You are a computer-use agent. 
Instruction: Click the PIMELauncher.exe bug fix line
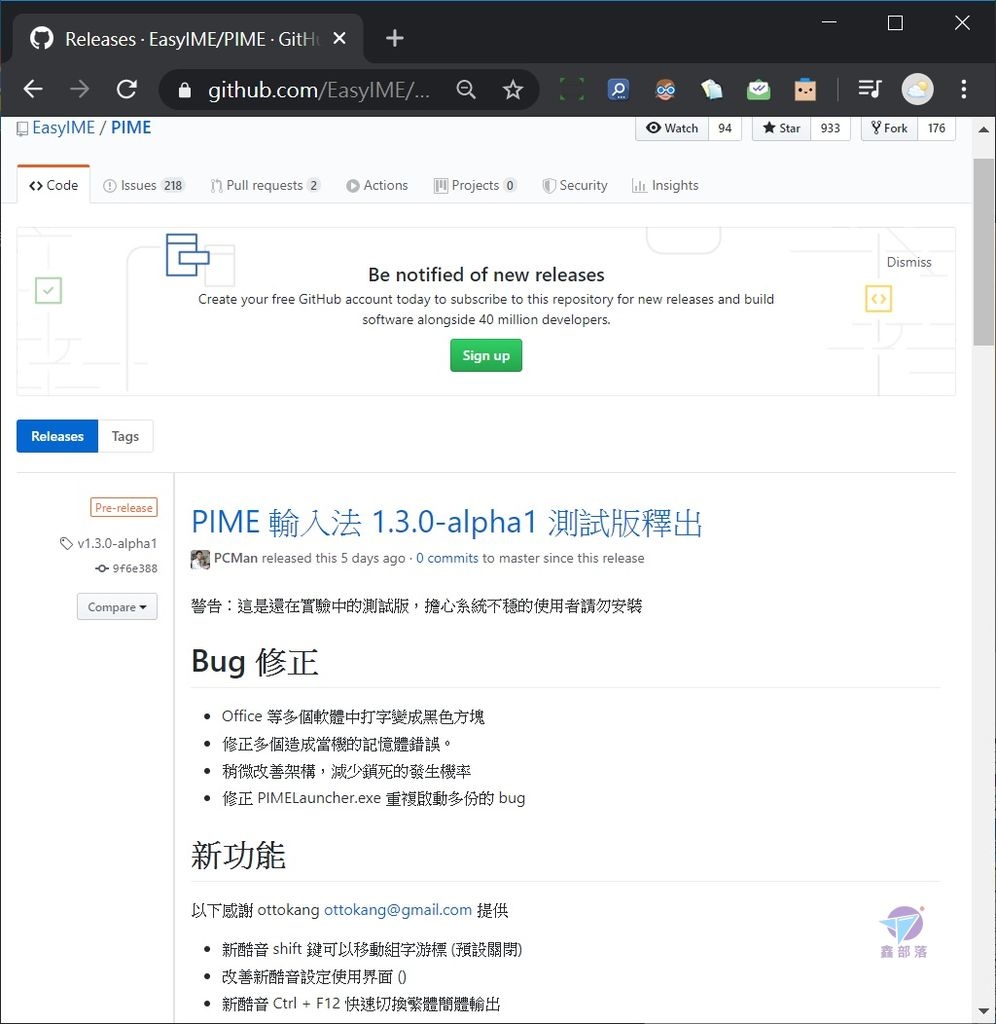(374, 798)
